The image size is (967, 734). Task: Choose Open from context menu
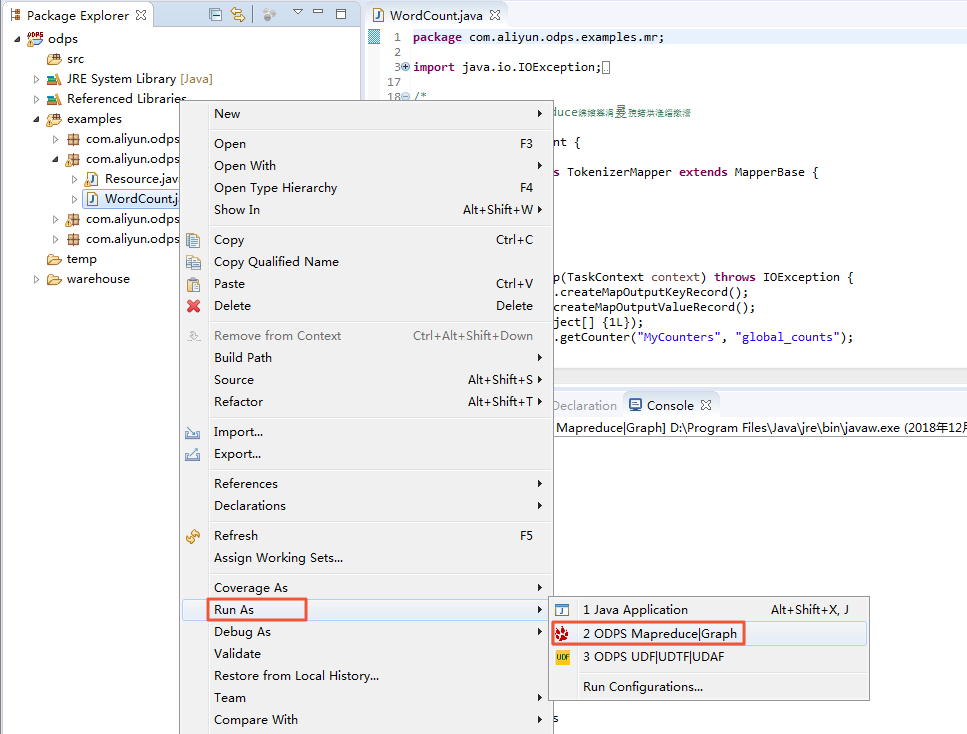tap(366, 144)
